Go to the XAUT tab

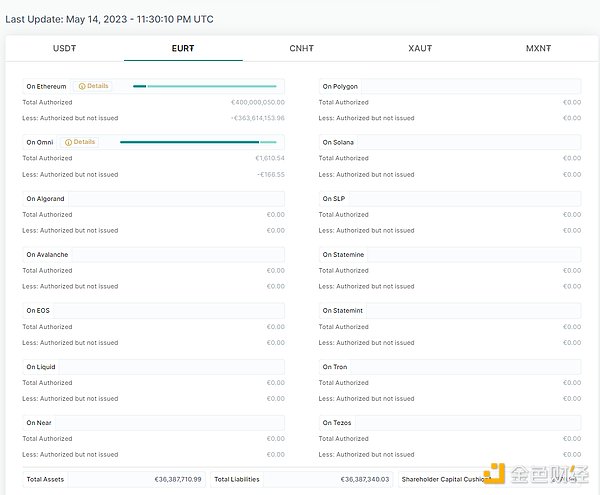(420, 48)
